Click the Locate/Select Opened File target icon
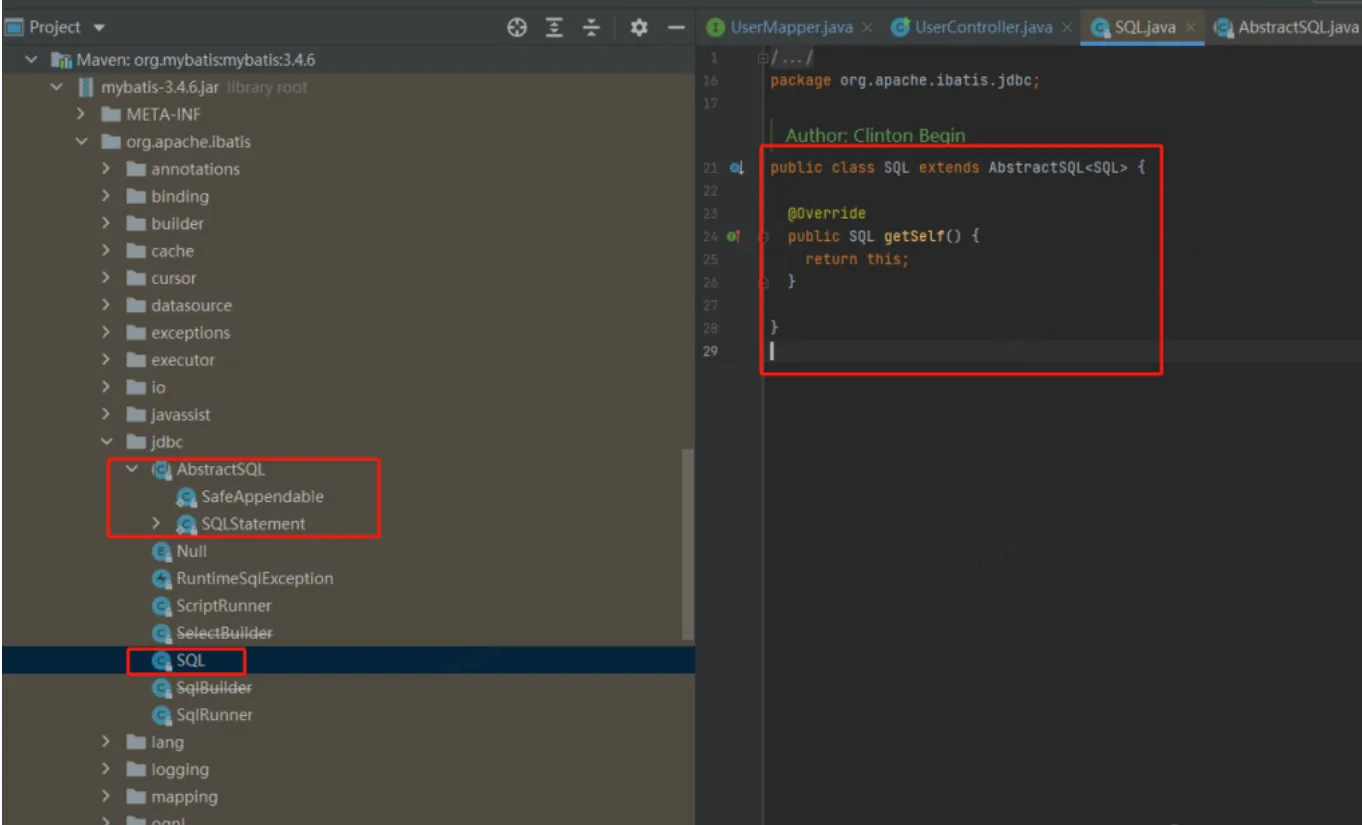 [517, 27]
